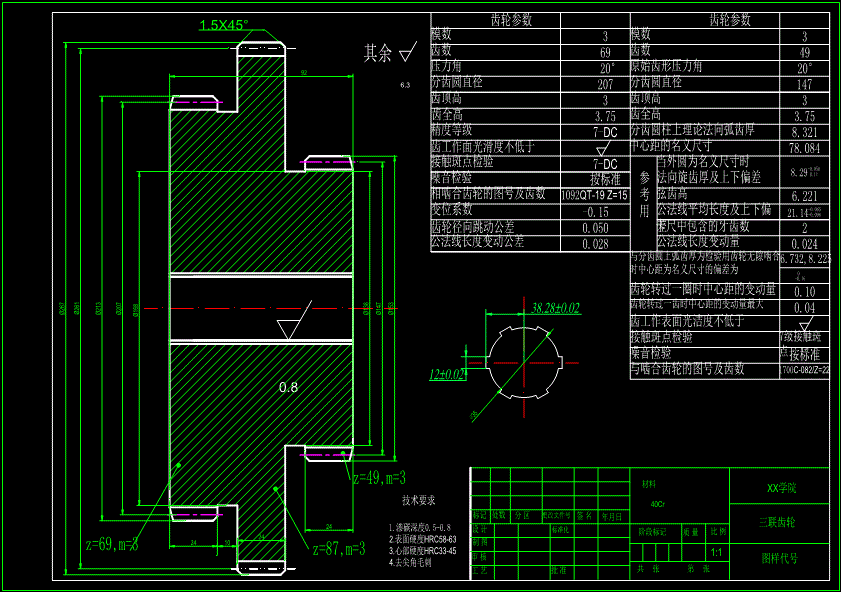Select the -0.15 modification coefficient value
This screenshot has height=592, width=841.
[595, 212]
